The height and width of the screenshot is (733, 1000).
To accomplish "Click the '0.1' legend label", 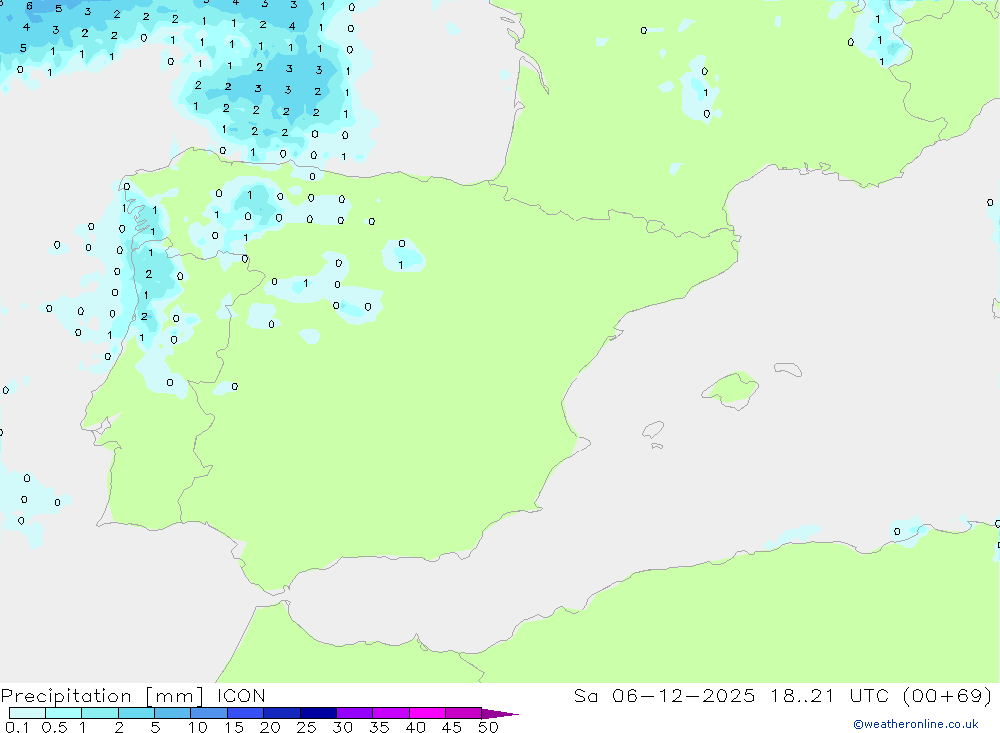I will point(17,727).
